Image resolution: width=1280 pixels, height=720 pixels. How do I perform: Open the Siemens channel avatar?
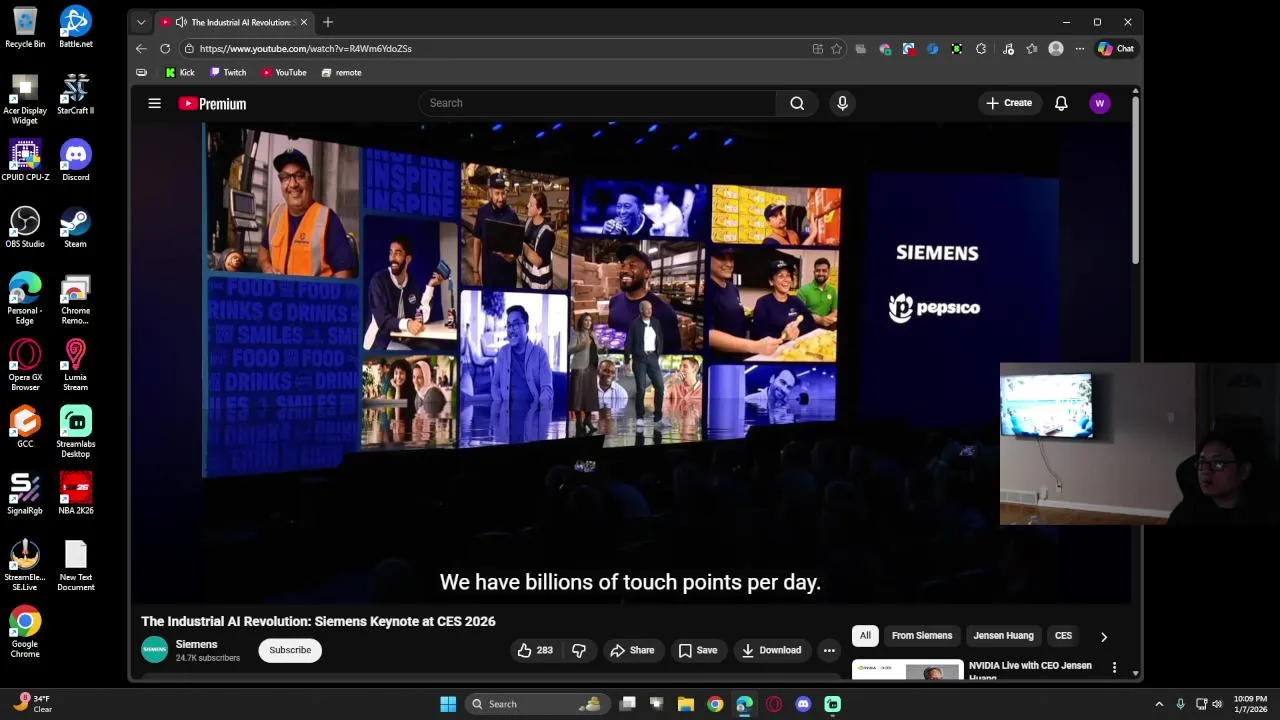[x=155, y=650]
